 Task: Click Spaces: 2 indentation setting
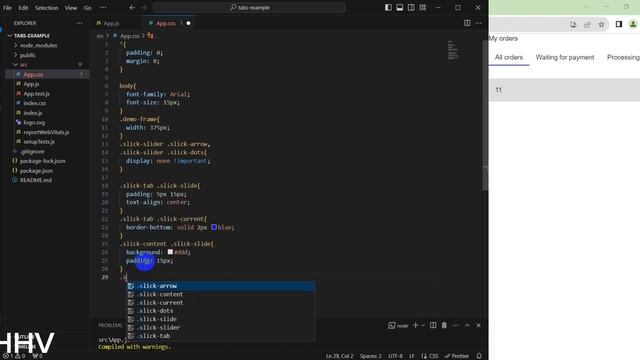[371, 356]
